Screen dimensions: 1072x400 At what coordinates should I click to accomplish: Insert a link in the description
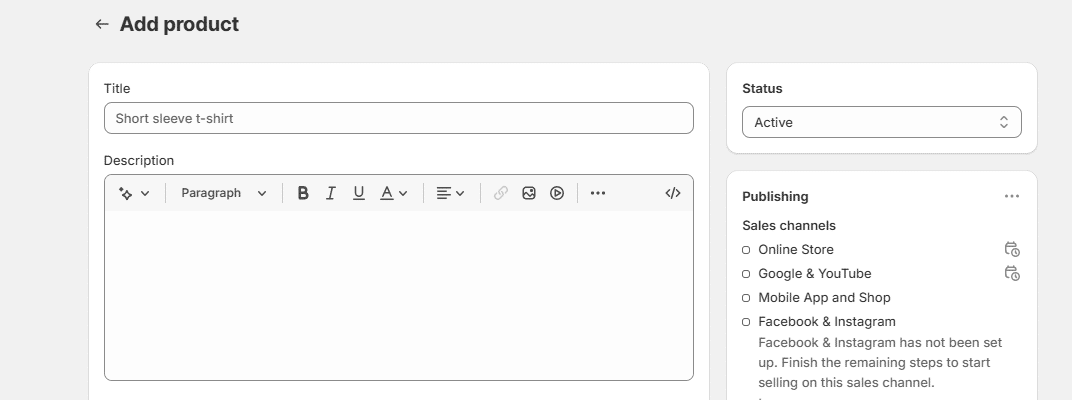coord(501,193)
